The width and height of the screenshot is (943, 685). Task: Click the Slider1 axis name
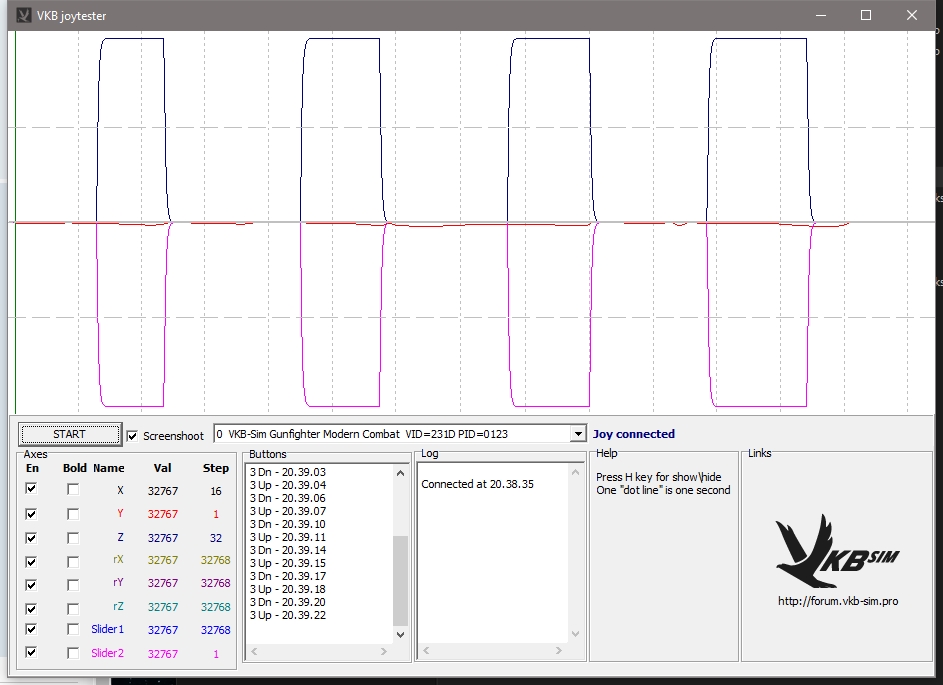[108, 629]
